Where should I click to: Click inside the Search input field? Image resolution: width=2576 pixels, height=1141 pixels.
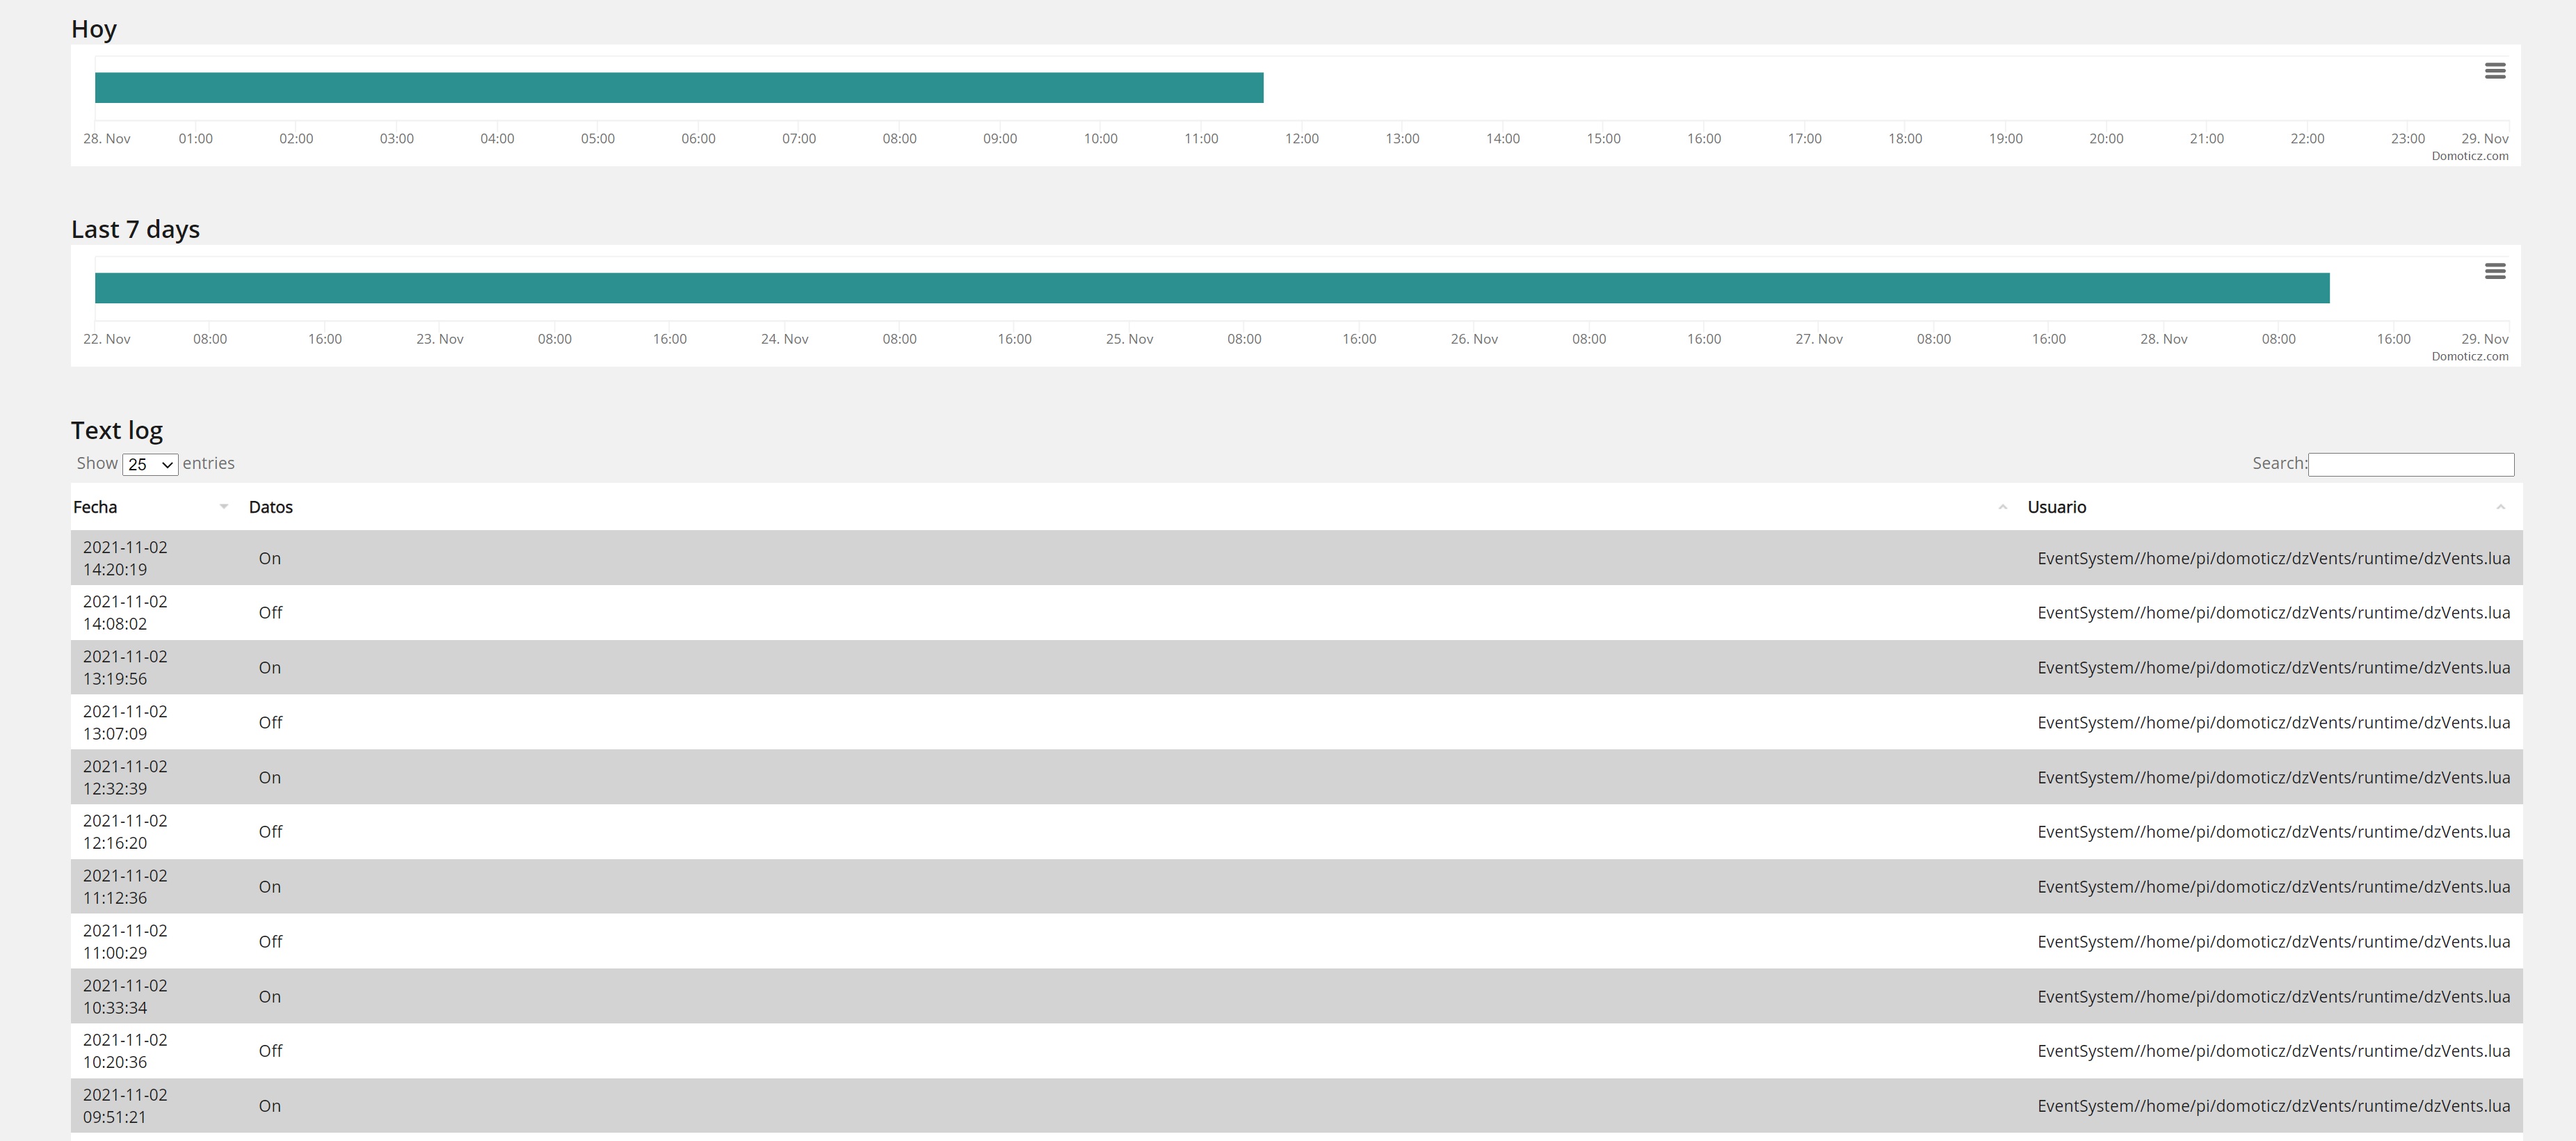(x=2410, y=464)
